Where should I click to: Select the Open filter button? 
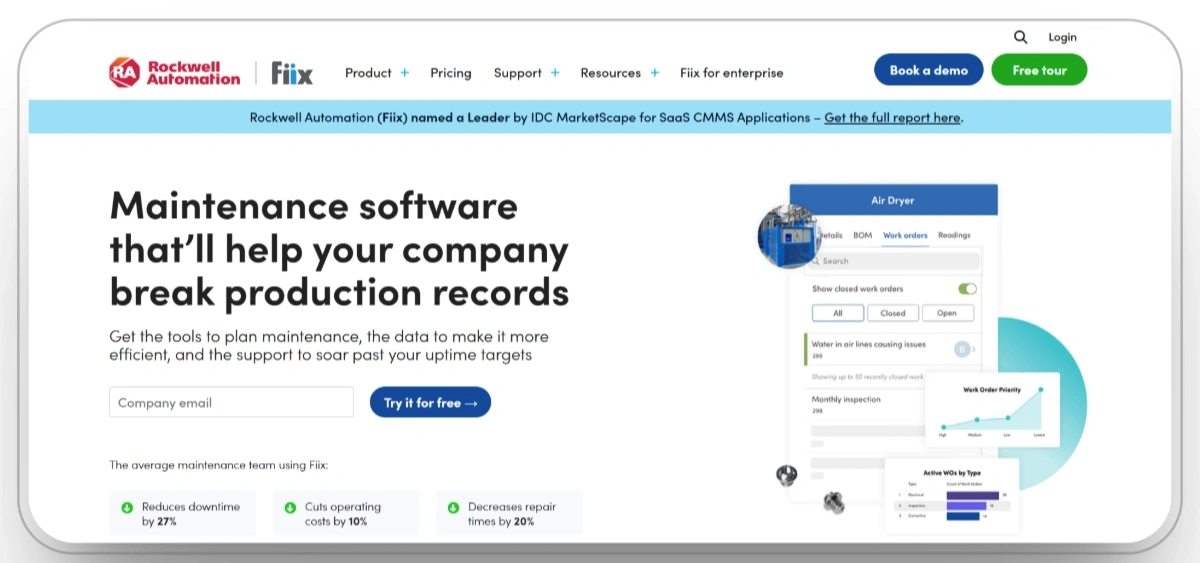[x=947, y=313]
